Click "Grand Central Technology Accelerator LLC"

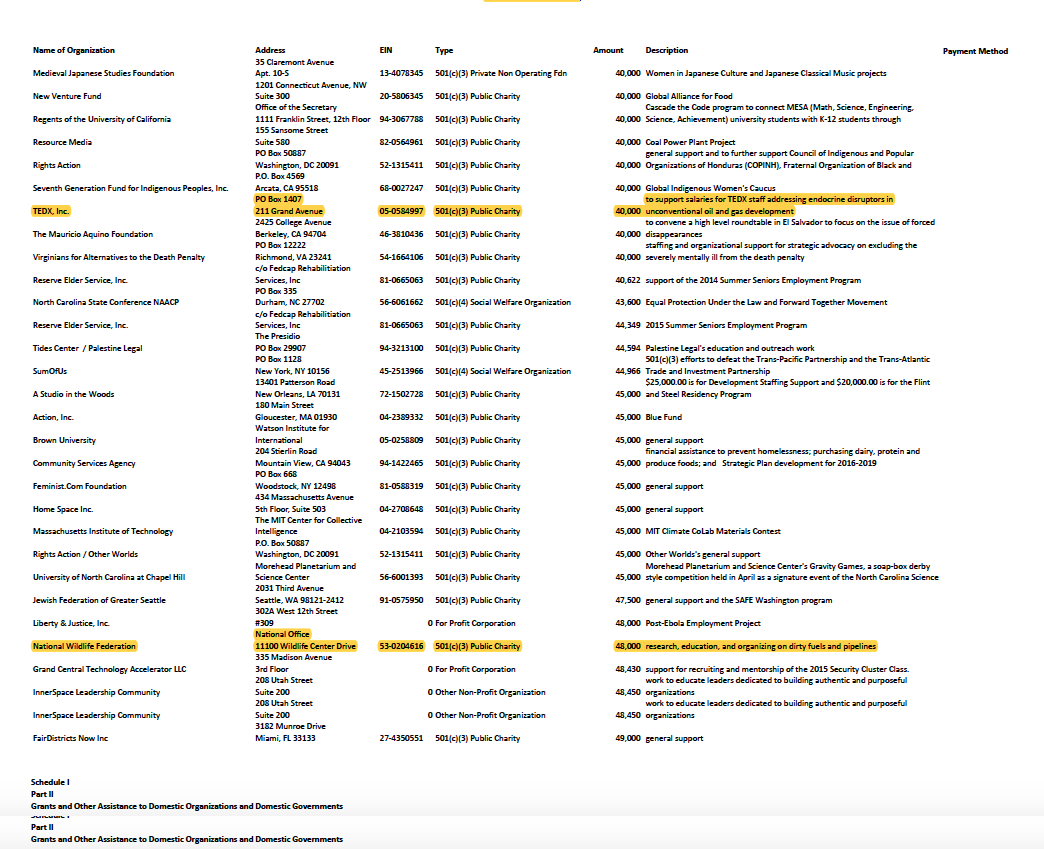(109, 669)
